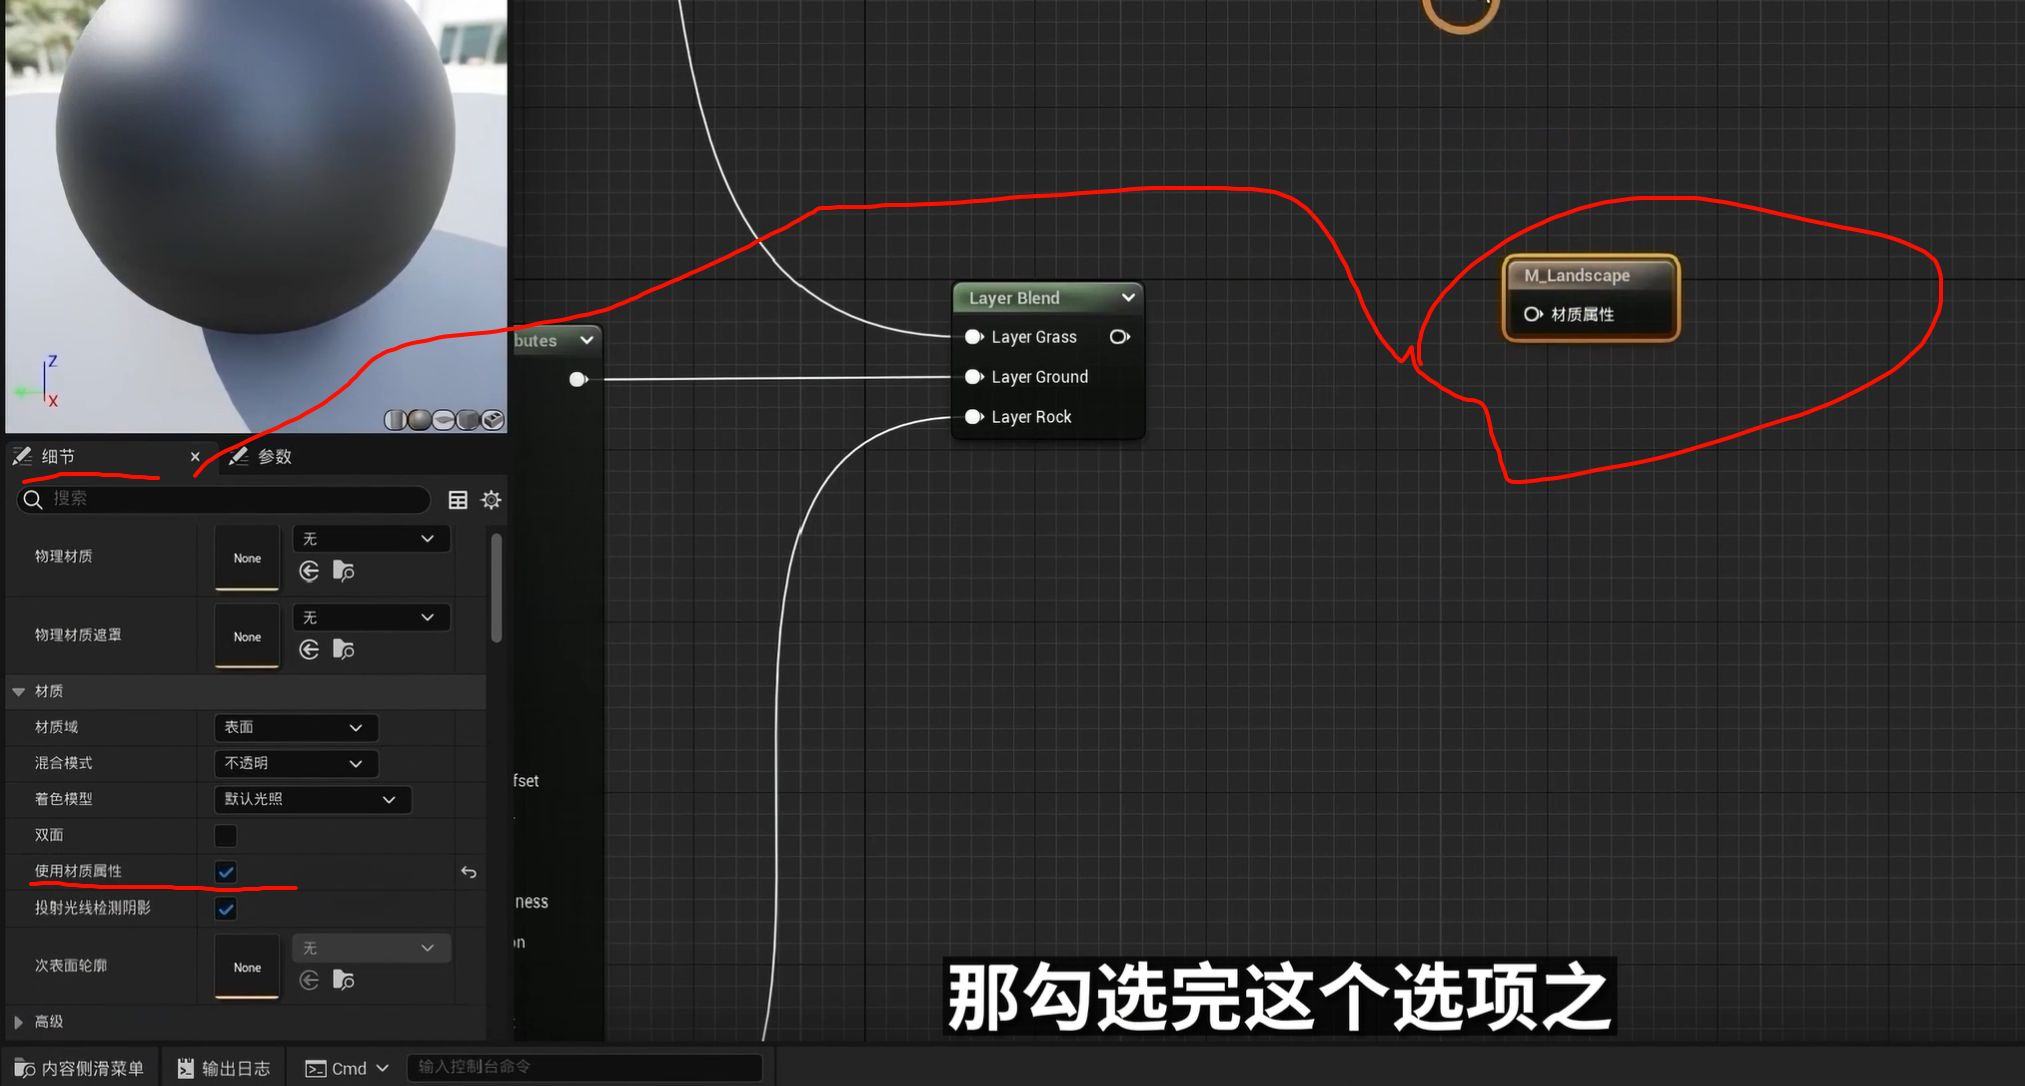Uncheck 使用材质属性 checkbox

226,872
